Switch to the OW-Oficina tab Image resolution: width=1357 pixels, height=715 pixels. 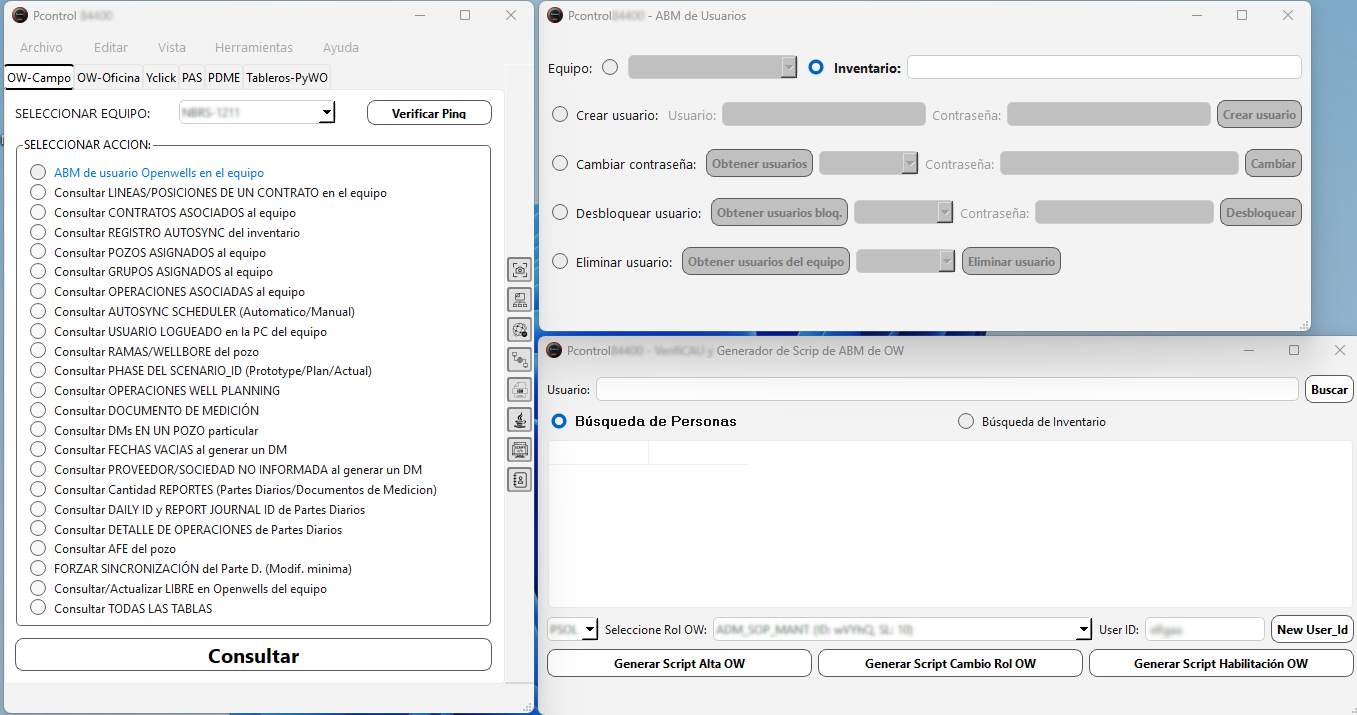coord(108,78)
